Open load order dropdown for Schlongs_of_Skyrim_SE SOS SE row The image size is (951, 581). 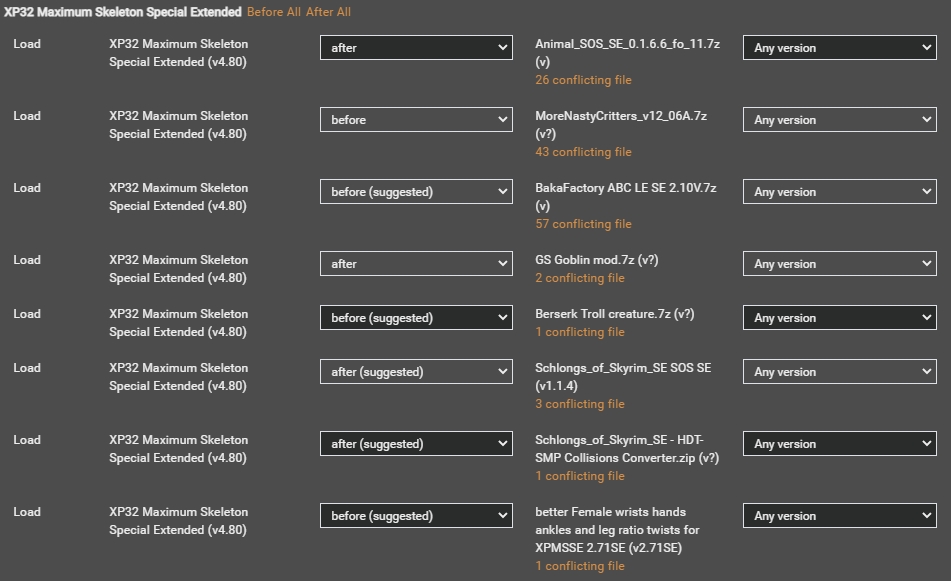[416, 372]
